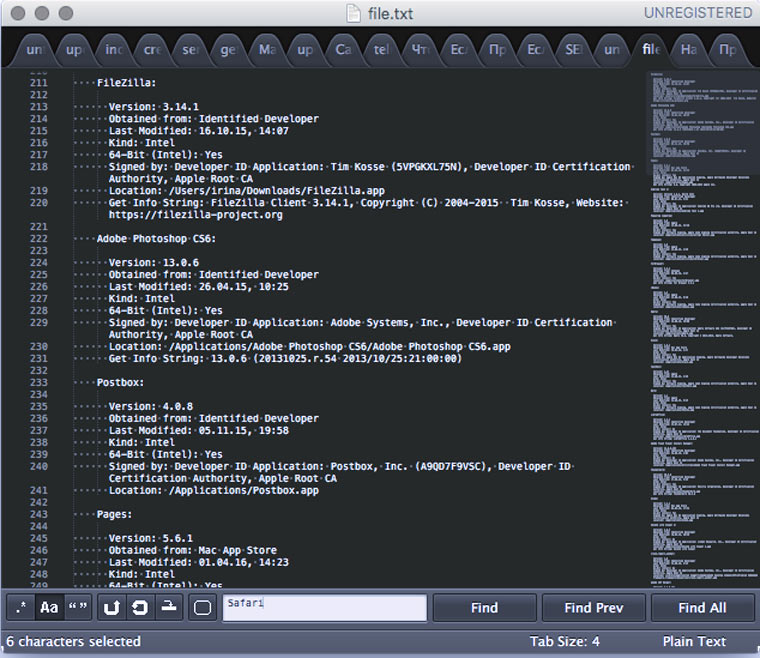Select the active 'file' tab
The image size is (760, 658).
(x=650, y=49)
